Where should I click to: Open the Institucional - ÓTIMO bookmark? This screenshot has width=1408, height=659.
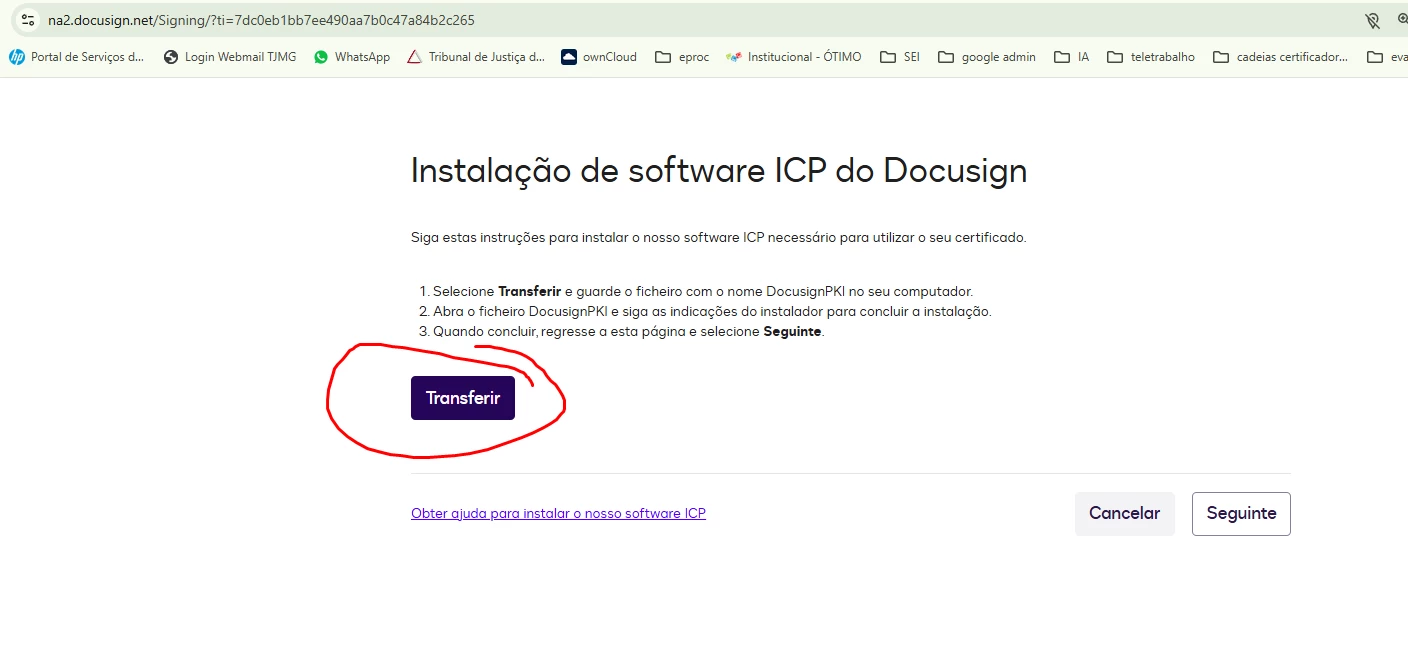click(794, 57)
